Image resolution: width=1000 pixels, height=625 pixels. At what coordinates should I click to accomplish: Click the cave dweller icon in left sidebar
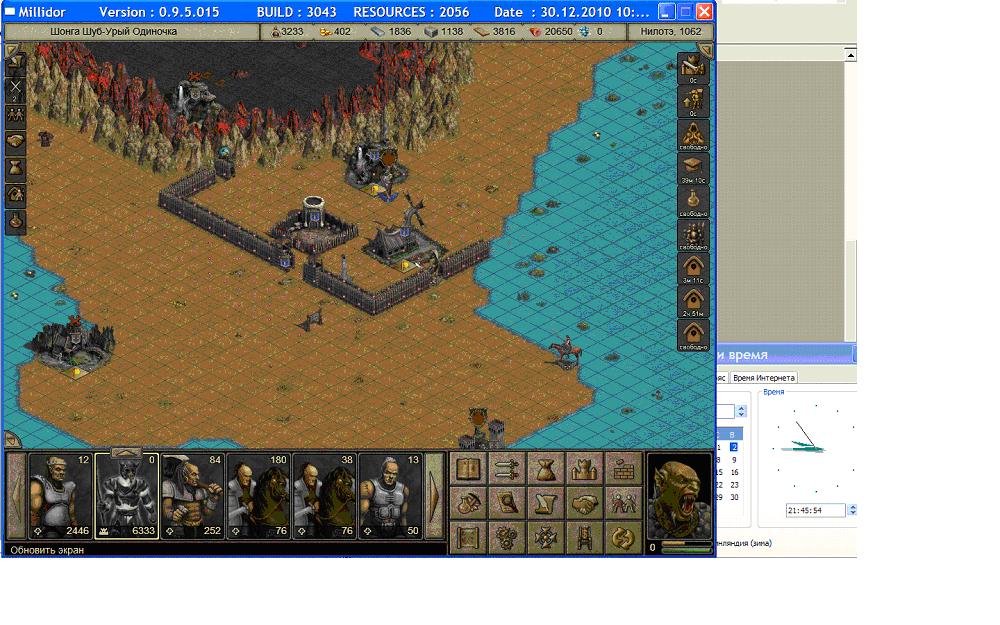tap(15, 195)
